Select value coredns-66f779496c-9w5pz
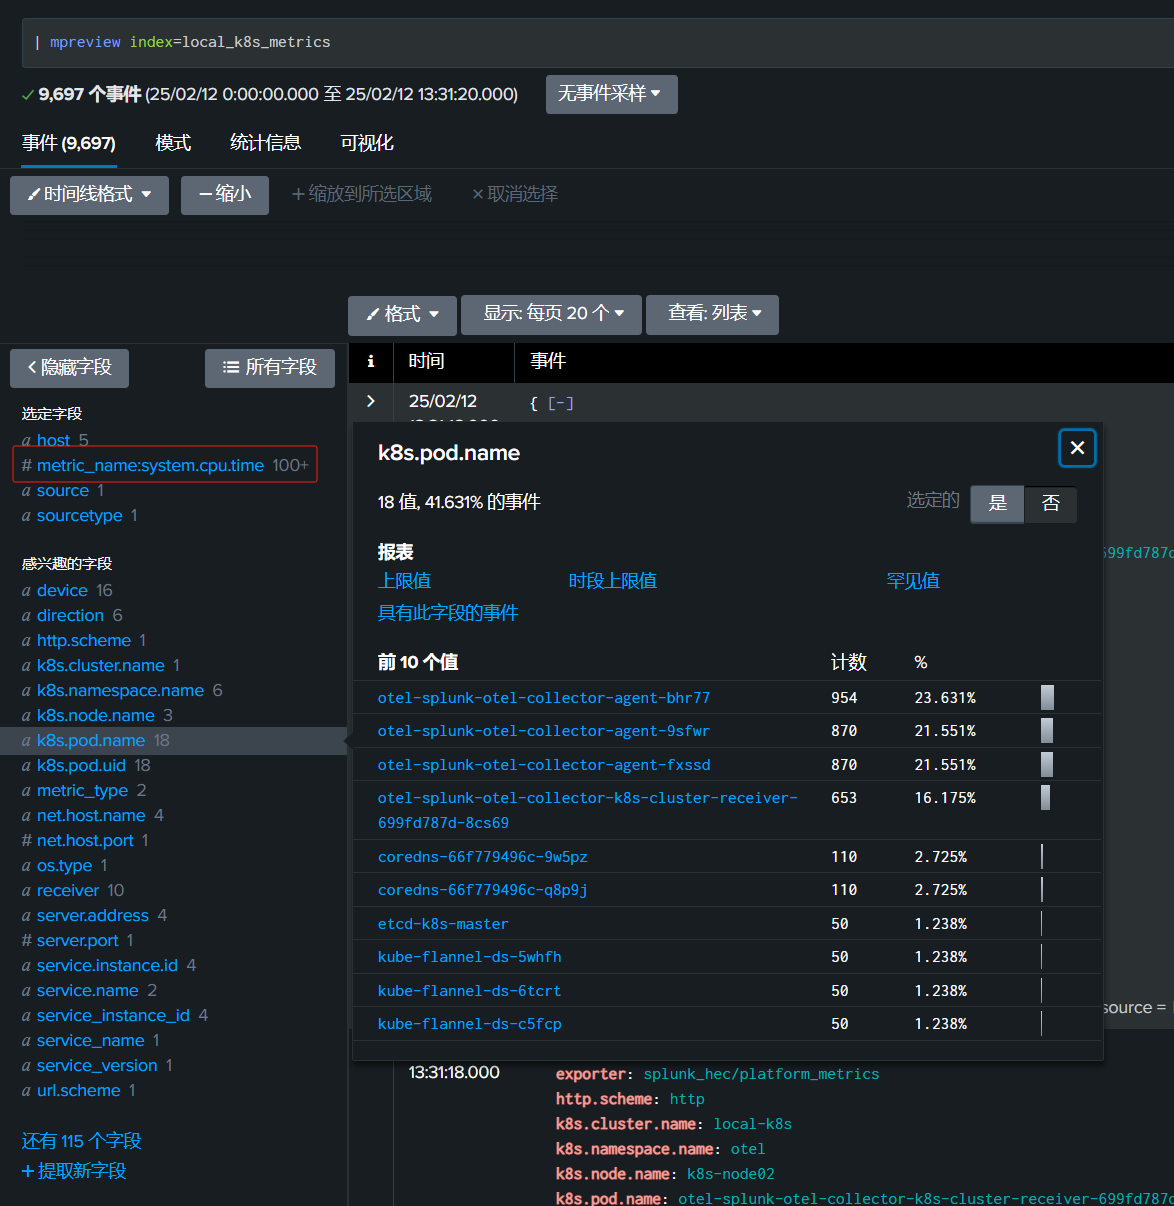1174x1206 pixels. pos(482,857)
